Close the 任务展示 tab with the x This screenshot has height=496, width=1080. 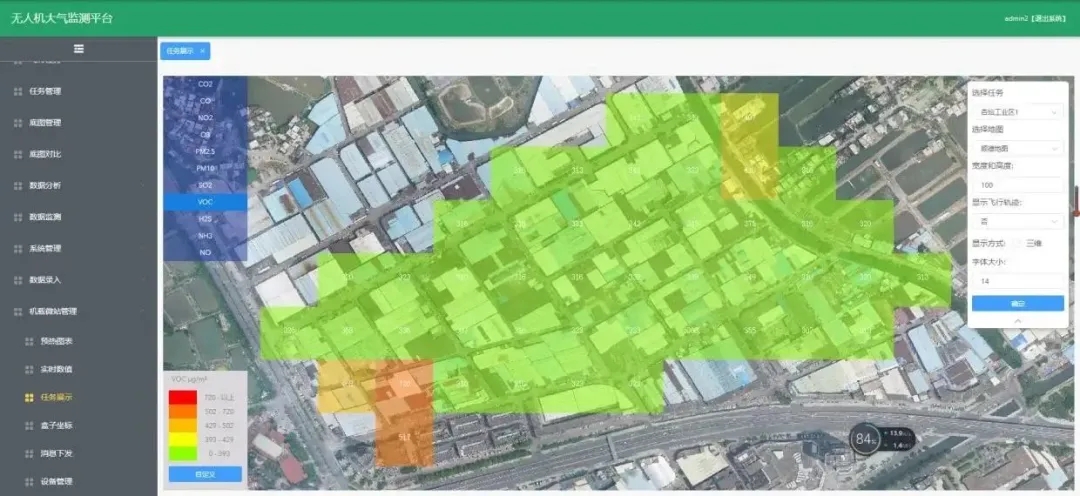click(x=202, y=51)
